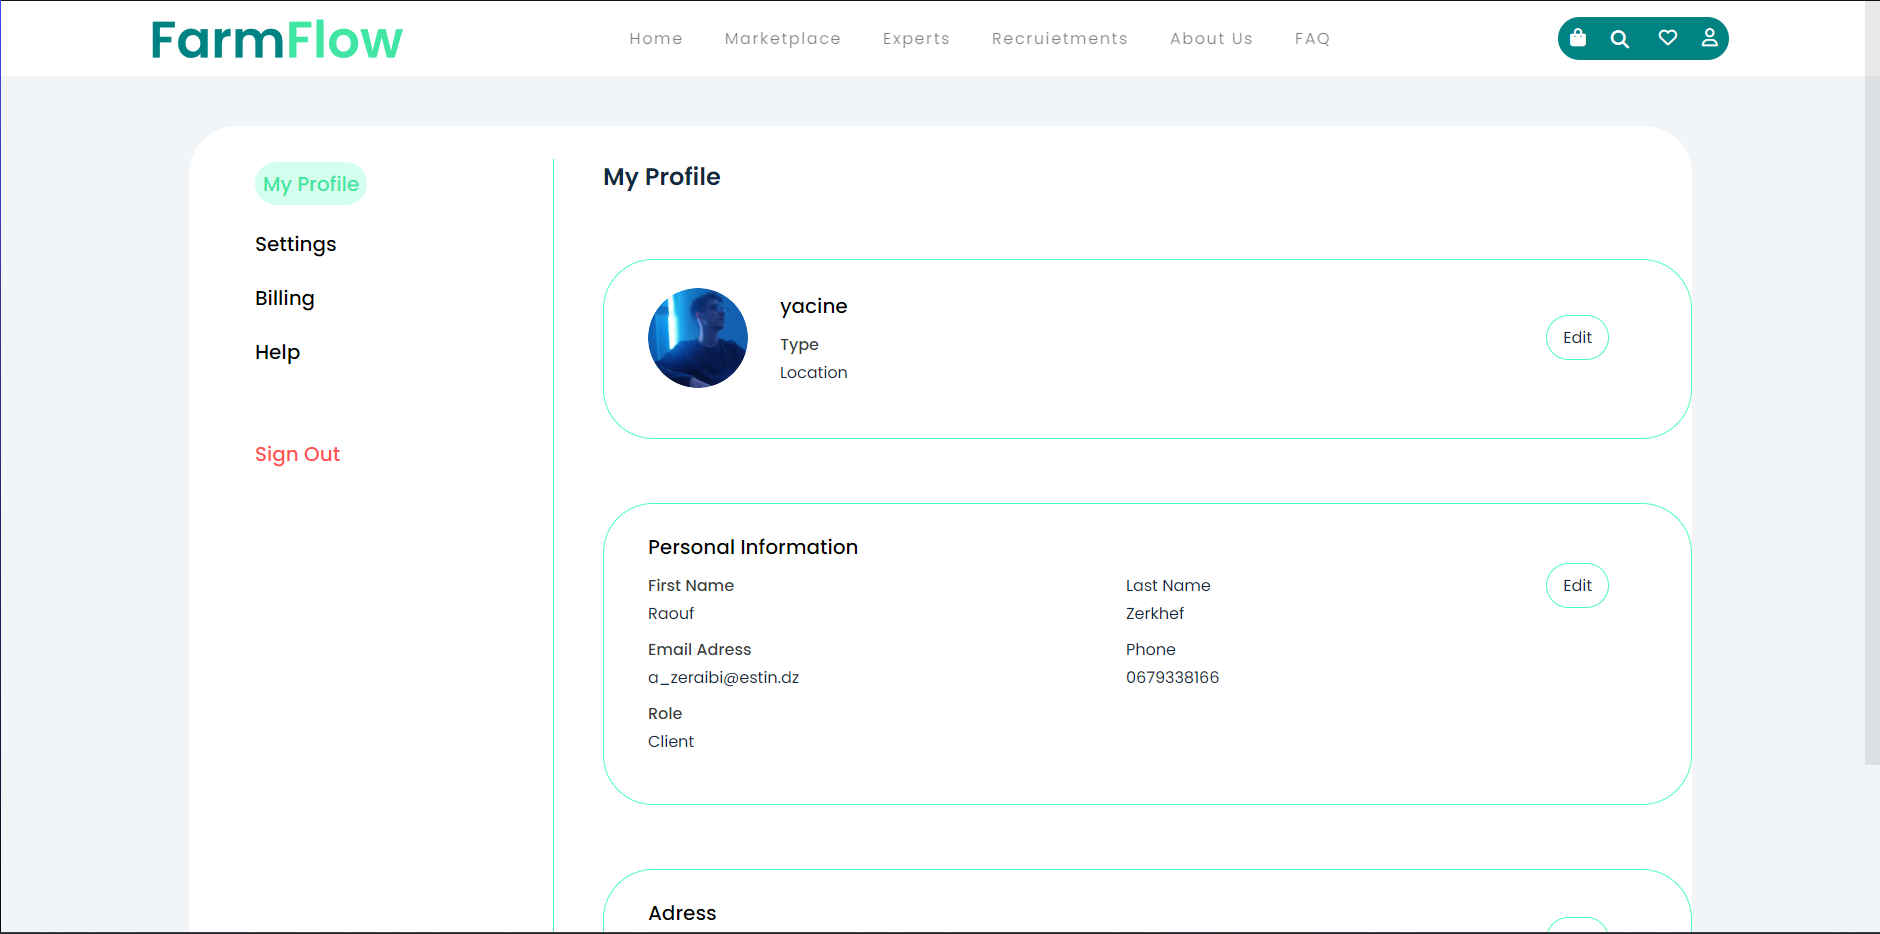
Task: Click the search icon in the header
Action: (1620, 38)
